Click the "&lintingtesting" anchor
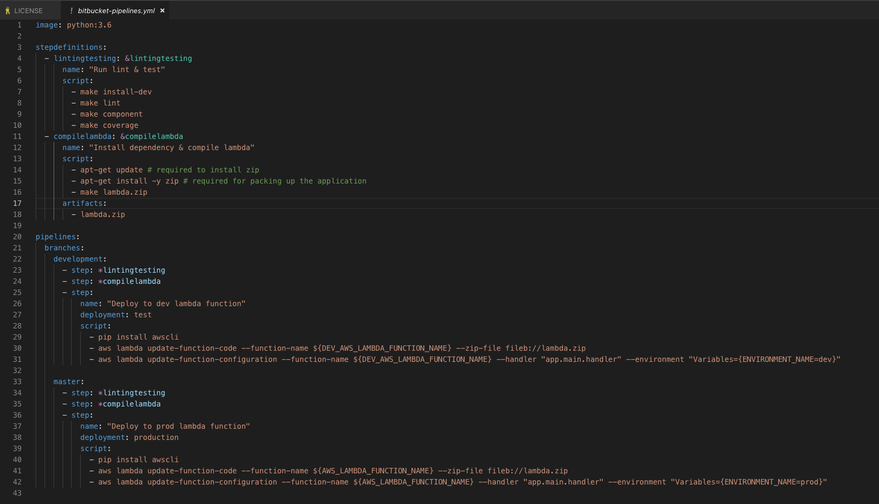This screenshot has width=879, height=504. [159, 58]
